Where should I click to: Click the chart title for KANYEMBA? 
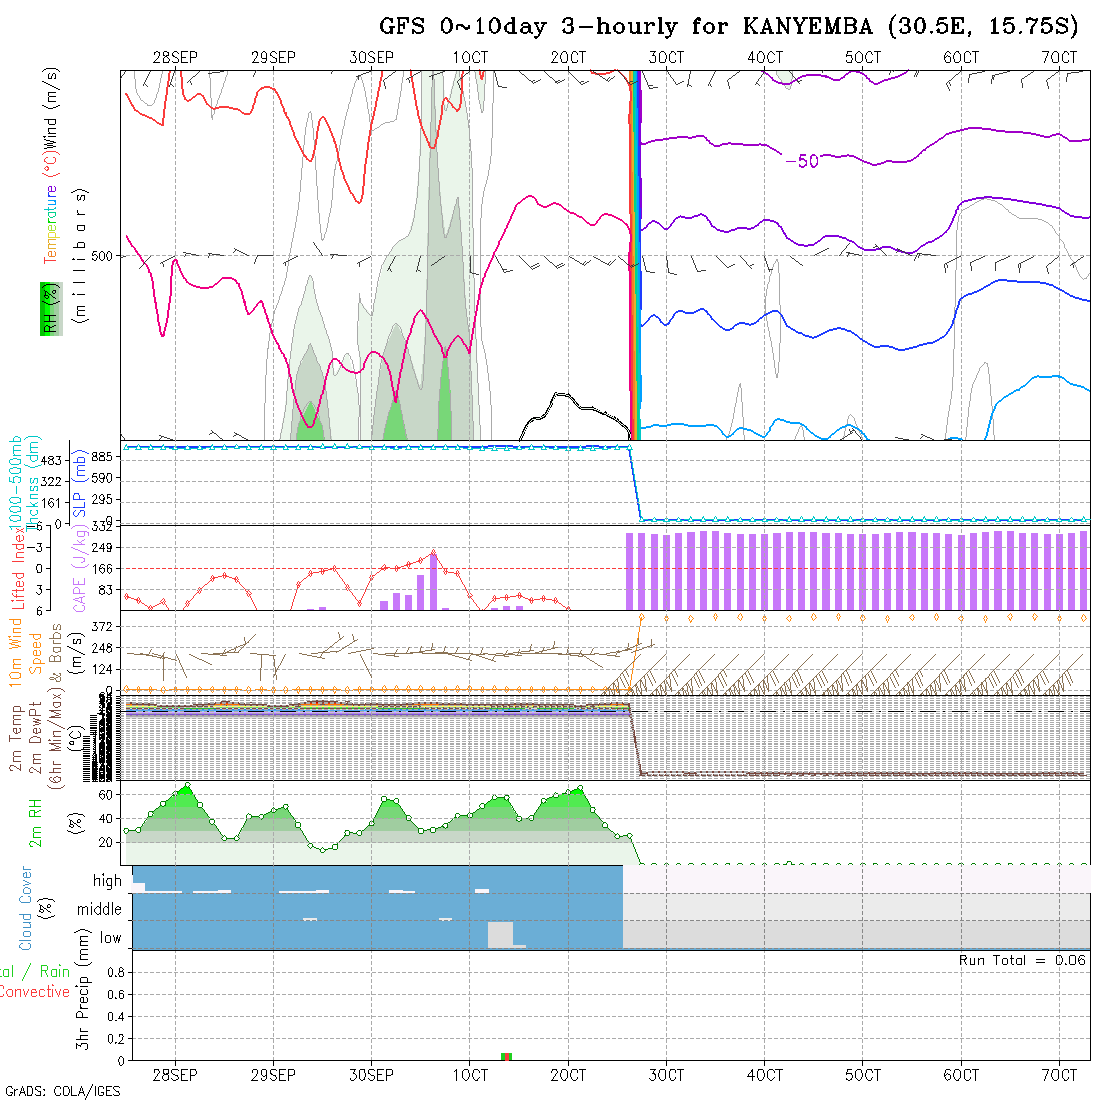728,26
